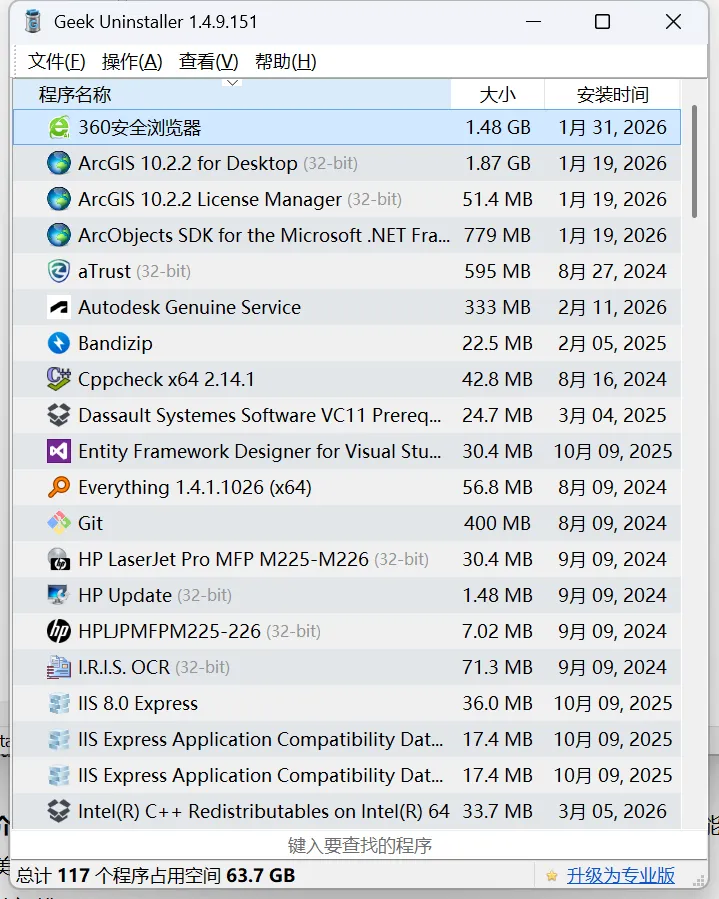Sort list by 大小 column header
This screenshot has width=719, height=899.
498,94
